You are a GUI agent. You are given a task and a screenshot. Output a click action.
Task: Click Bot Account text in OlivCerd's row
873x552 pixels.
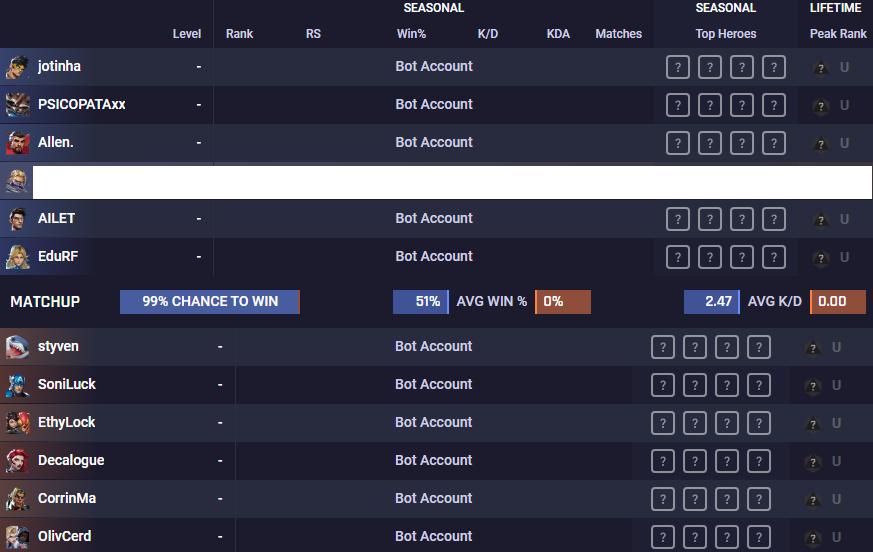click(434, 536)
